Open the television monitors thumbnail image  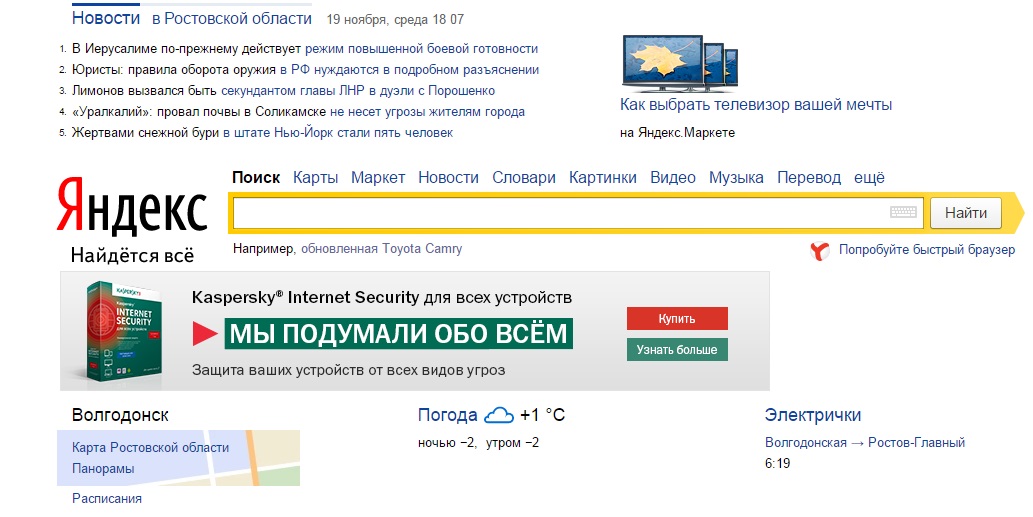click(x=680, y=63)
